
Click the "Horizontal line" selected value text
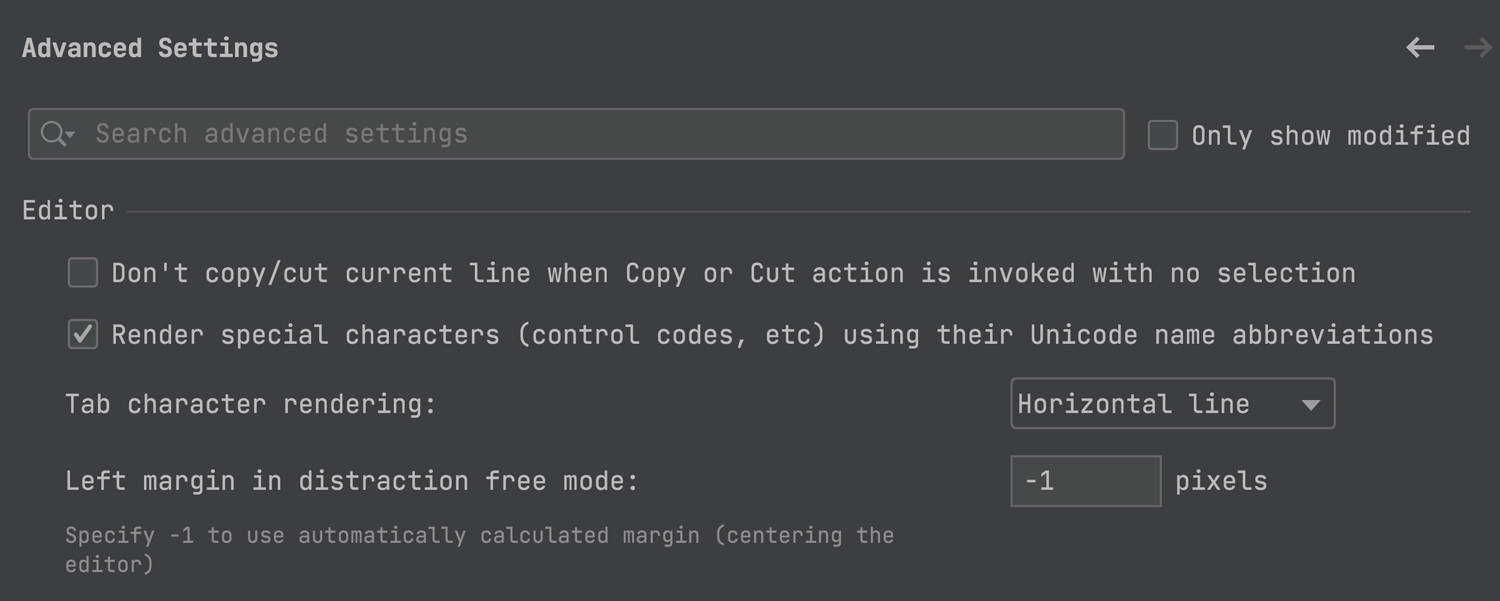[x=1133, y=404]
